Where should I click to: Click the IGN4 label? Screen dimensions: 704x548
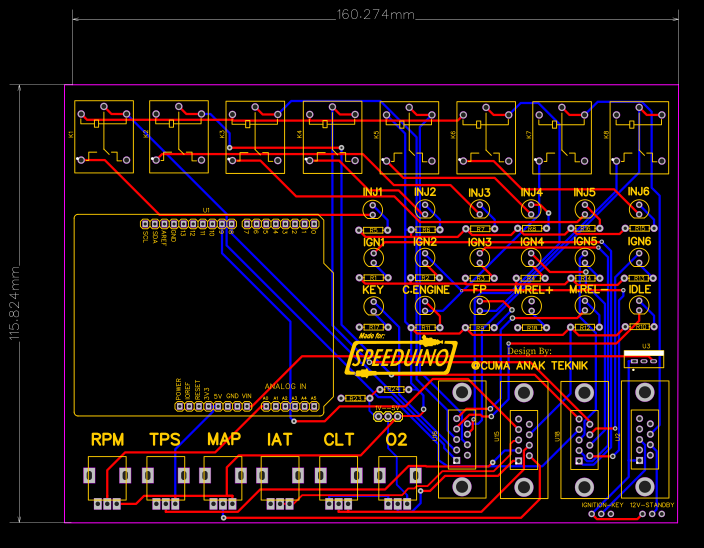click(x=532, y=242)
